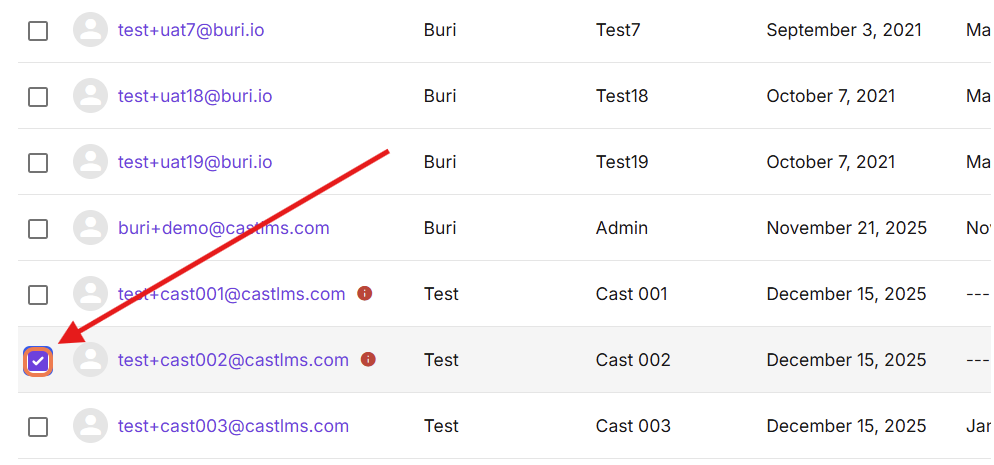
Task: Open the test+uat18@buri.io user link
Action: [195, 96]
